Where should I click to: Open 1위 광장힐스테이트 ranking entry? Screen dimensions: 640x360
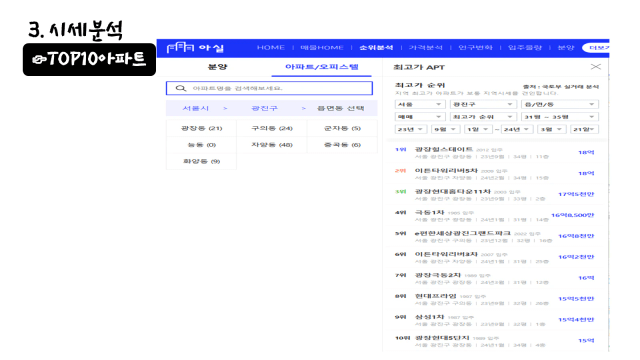pyautogui.click(x=495, y=153)
